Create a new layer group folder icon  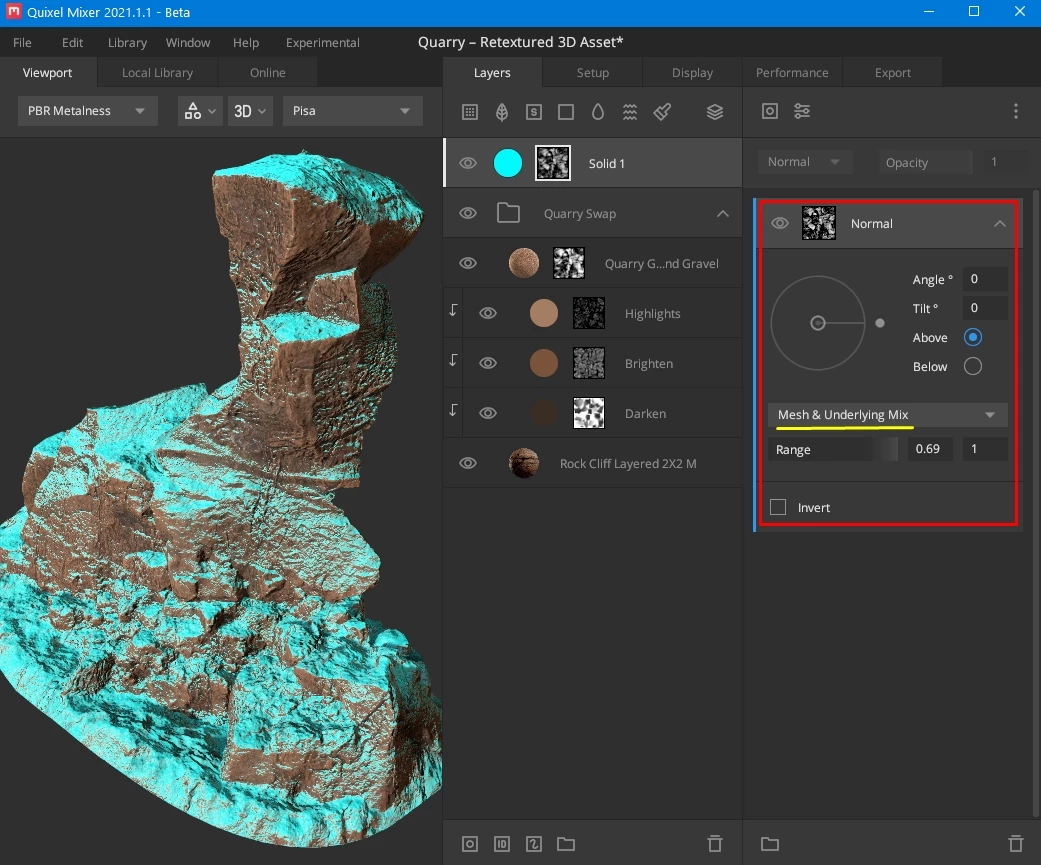coord(566,844)
